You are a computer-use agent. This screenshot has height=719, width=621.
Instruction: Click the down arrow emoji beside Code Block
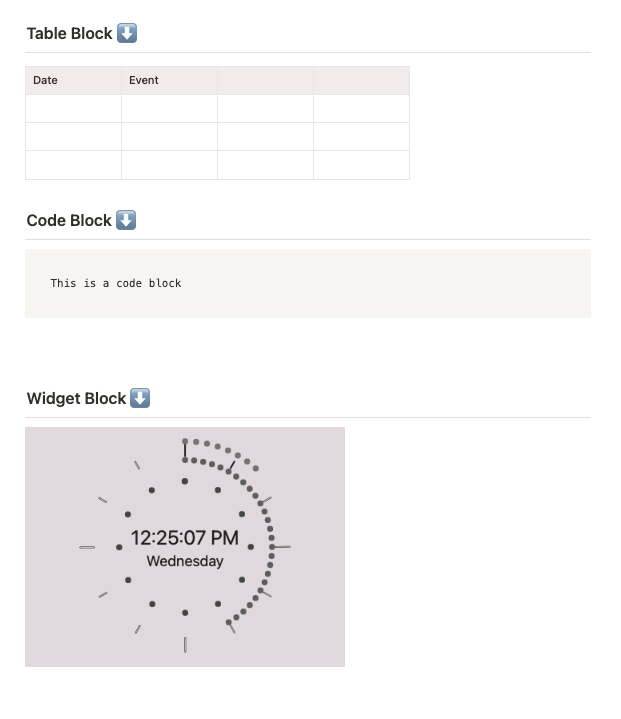point(126,220)
